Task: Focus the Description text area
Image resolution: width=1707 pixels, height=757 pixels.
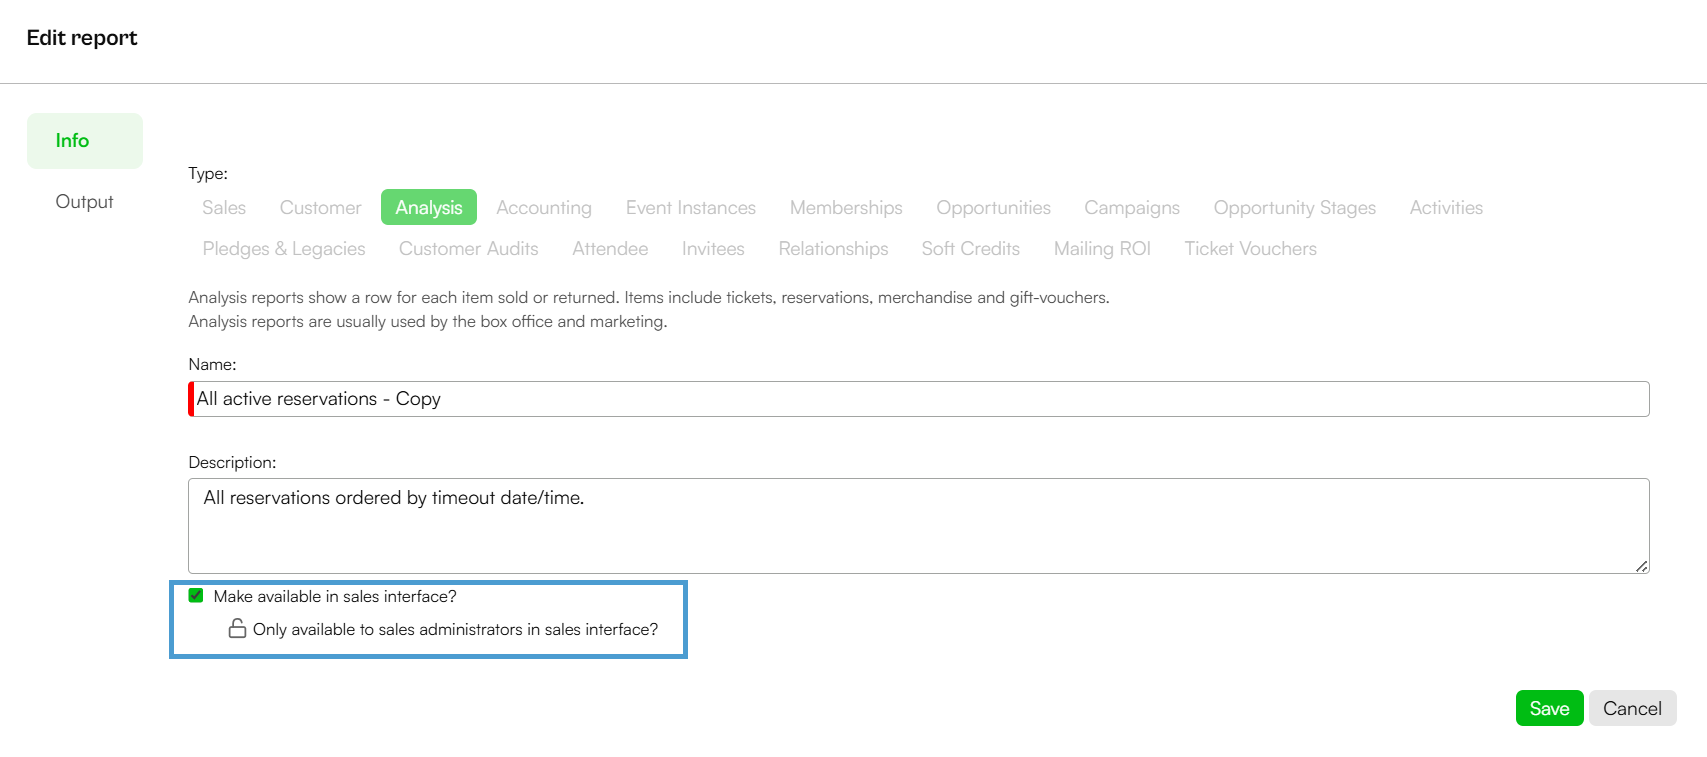Action: [919, 526]
